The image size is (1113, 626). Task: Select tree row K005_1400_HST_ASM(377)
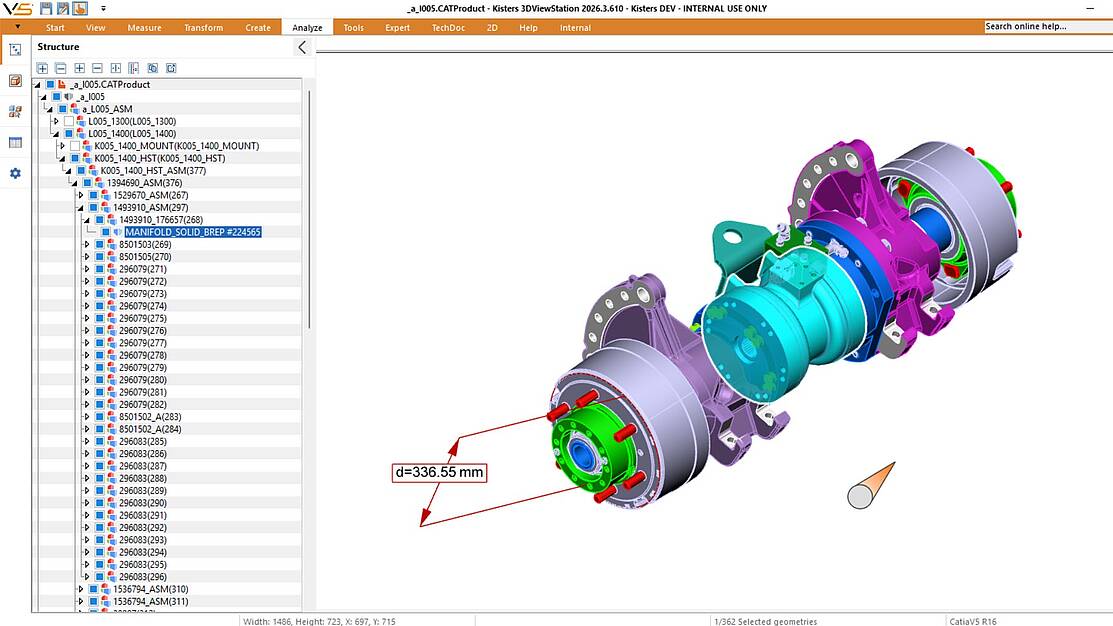[153, 170]
